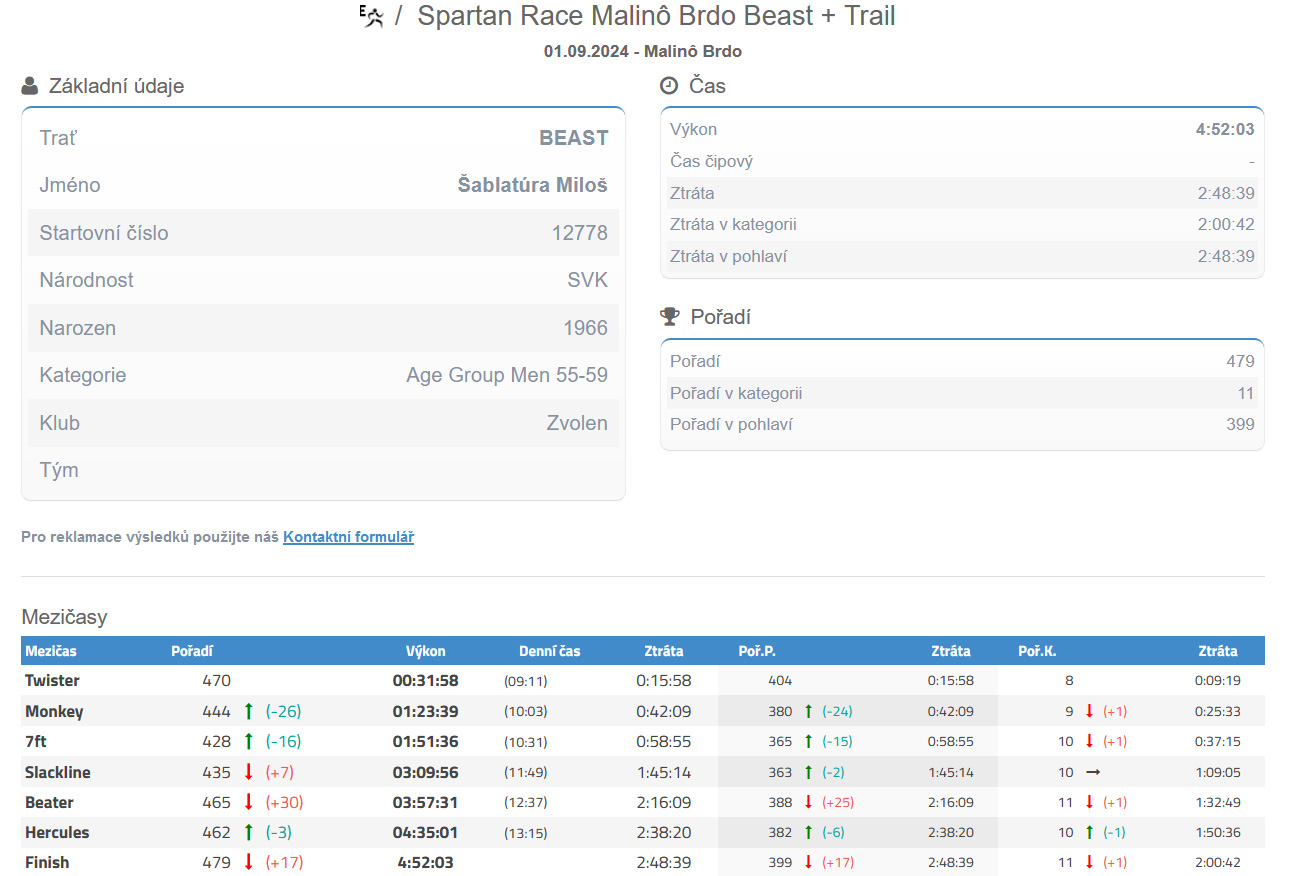1289x876 pixels.
Task: Click the 7ft category loss 0:37:15
Action: tap(1217, 742)
